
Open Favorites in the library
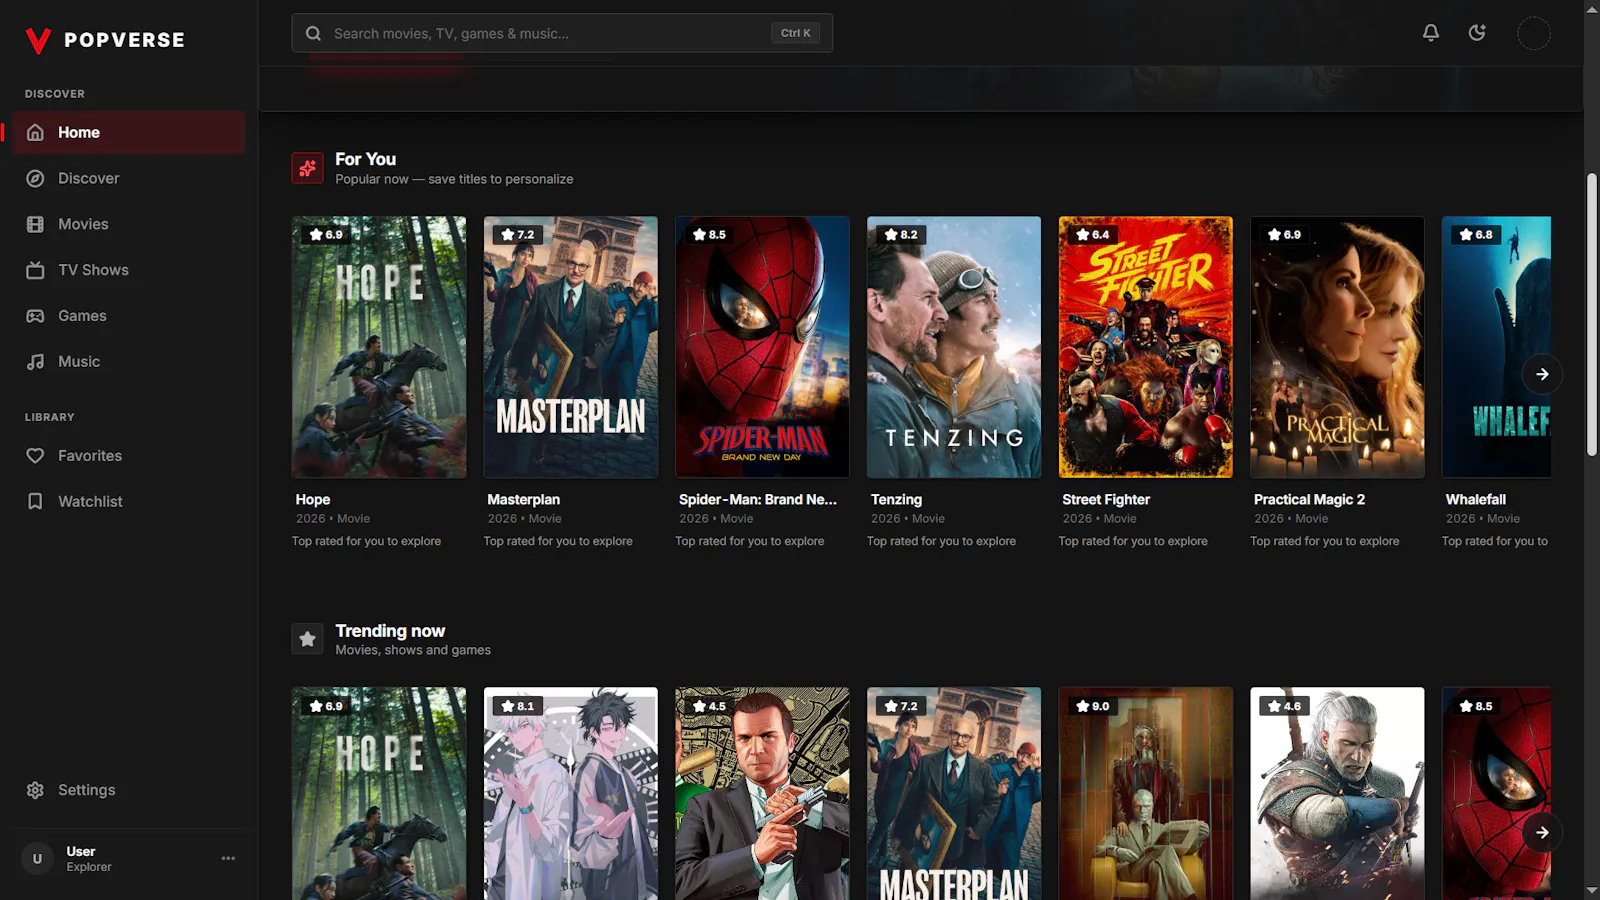point(129,456)
